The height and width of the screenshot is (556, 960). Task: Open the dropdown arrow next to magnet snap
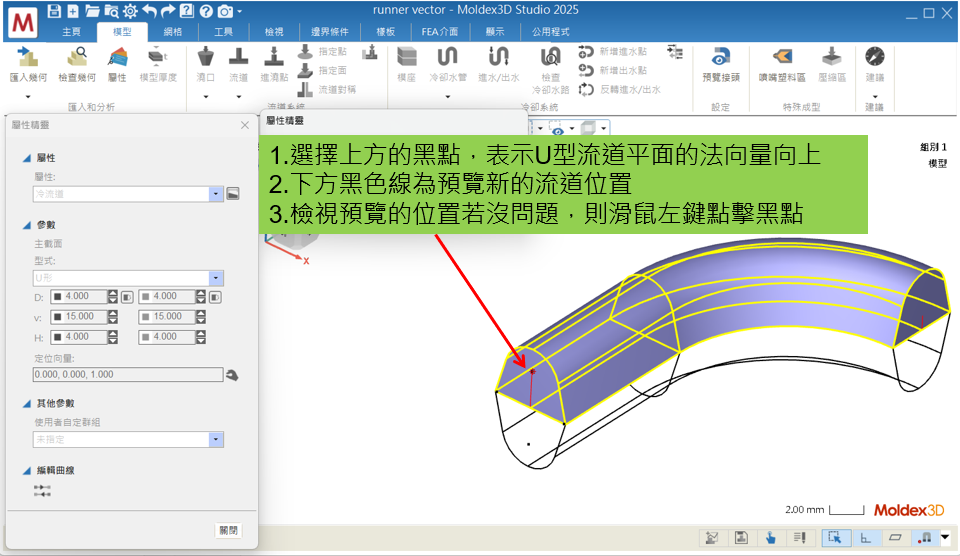[x=945, y=538]
